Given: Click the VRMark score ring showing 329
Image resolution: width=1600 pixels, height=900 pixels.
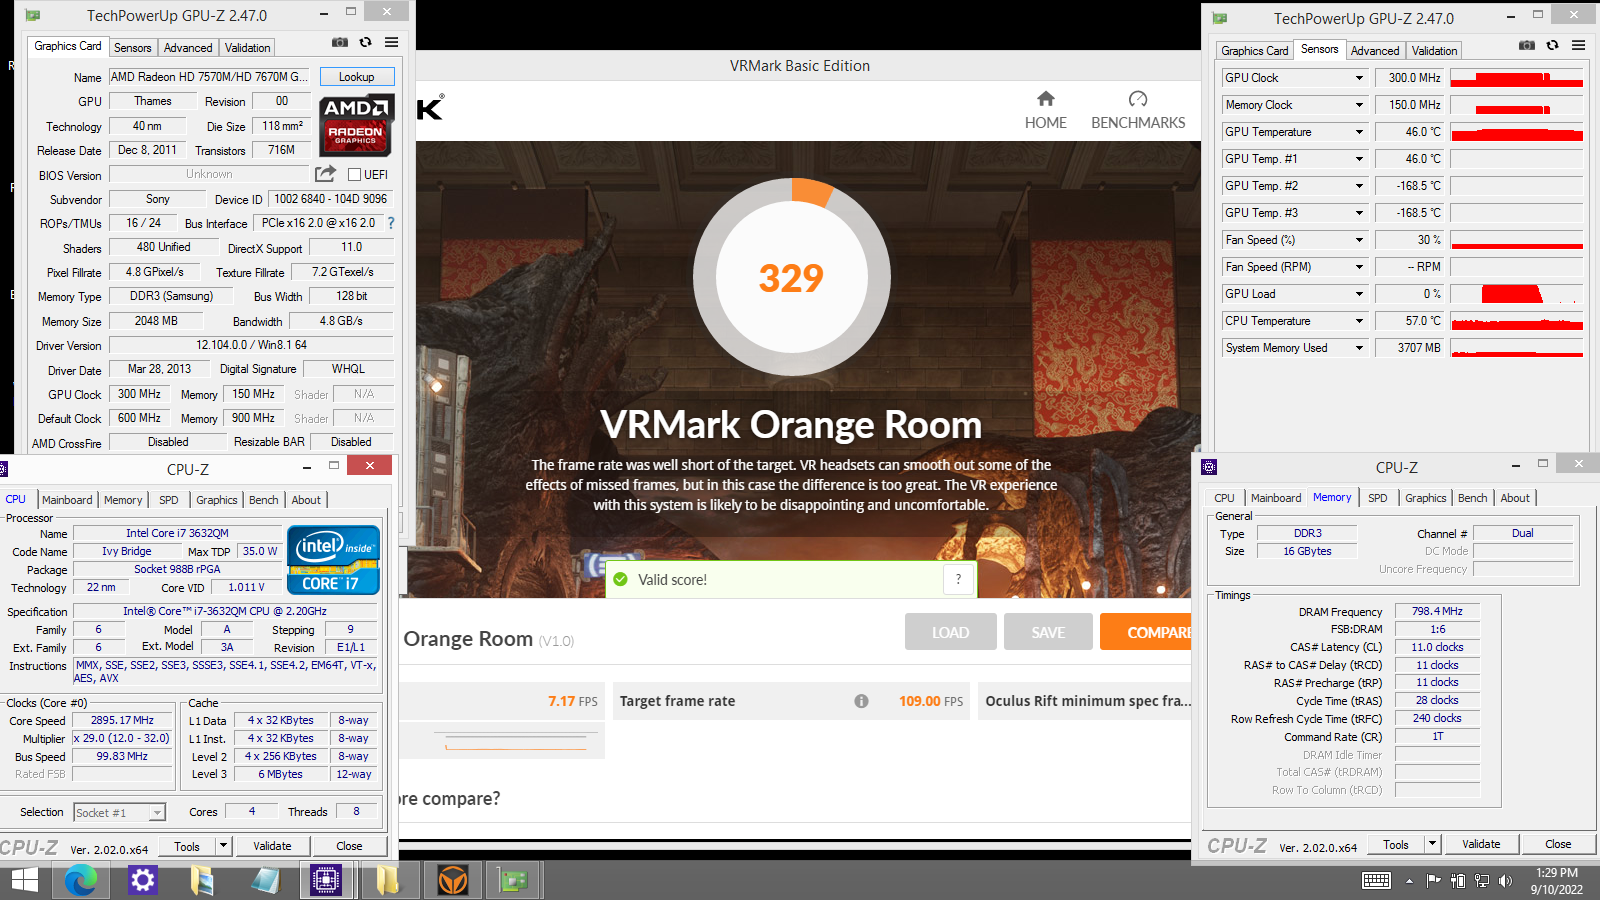Looking at the screenshot, I should click(791, 277).
